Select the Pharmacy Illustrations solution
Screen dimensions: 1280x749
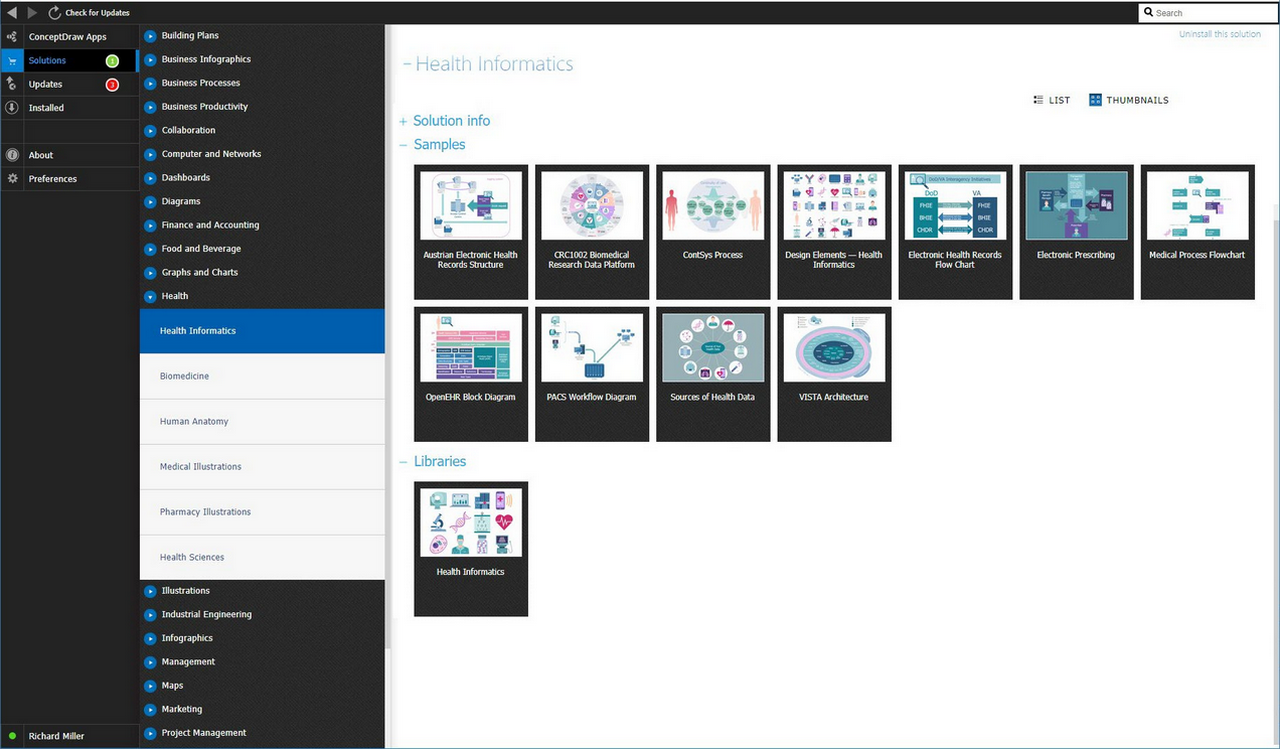[262, 512]
